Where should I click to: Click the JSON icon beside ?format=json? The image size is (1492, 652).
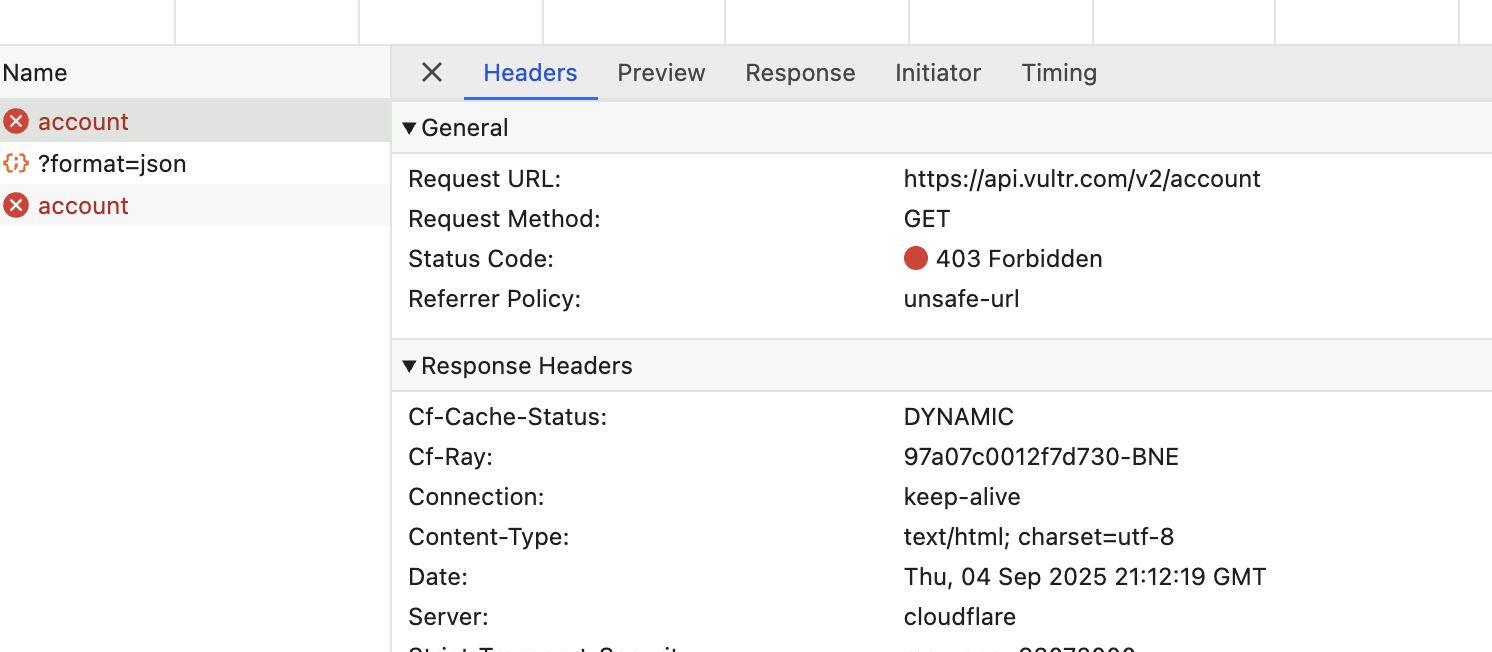click(x=16, y=164)
